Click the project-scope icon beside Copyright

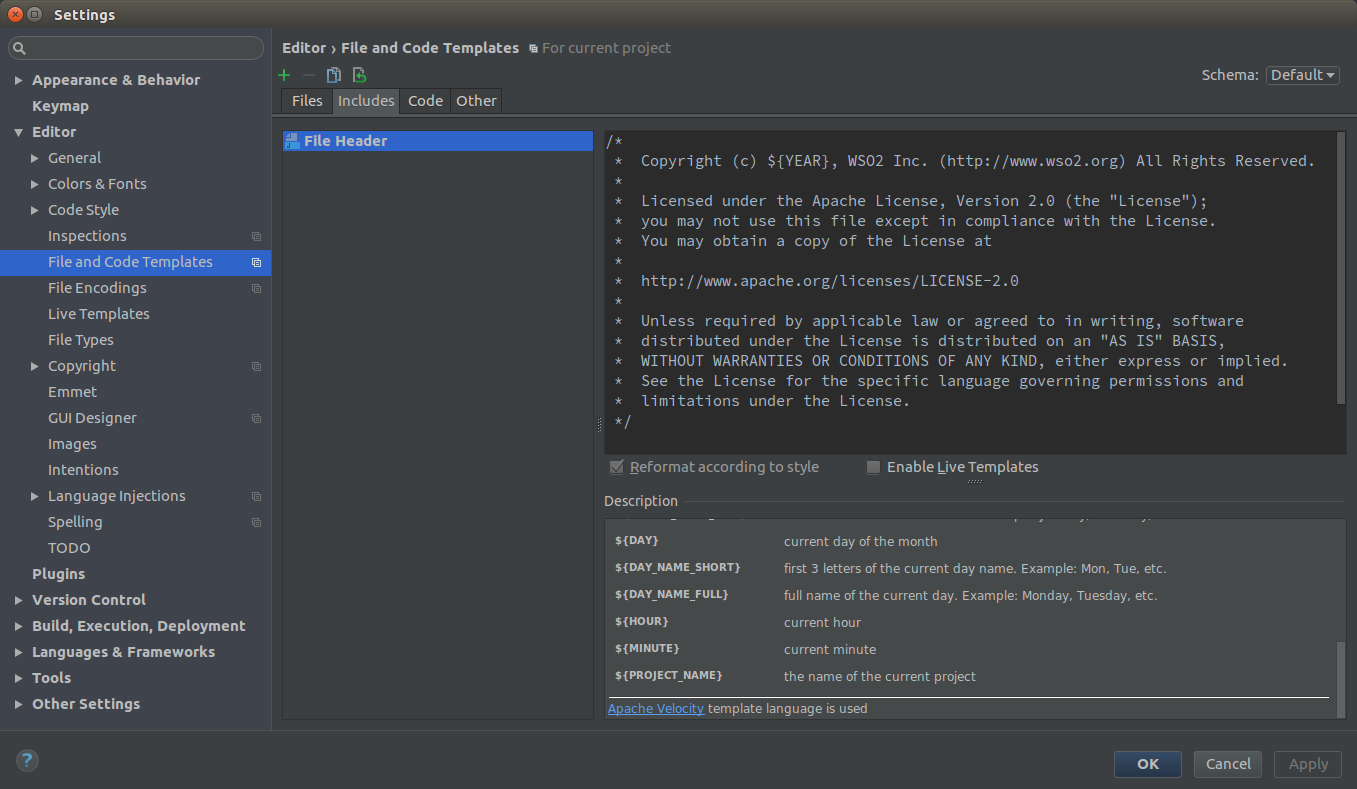coord(257,367)
